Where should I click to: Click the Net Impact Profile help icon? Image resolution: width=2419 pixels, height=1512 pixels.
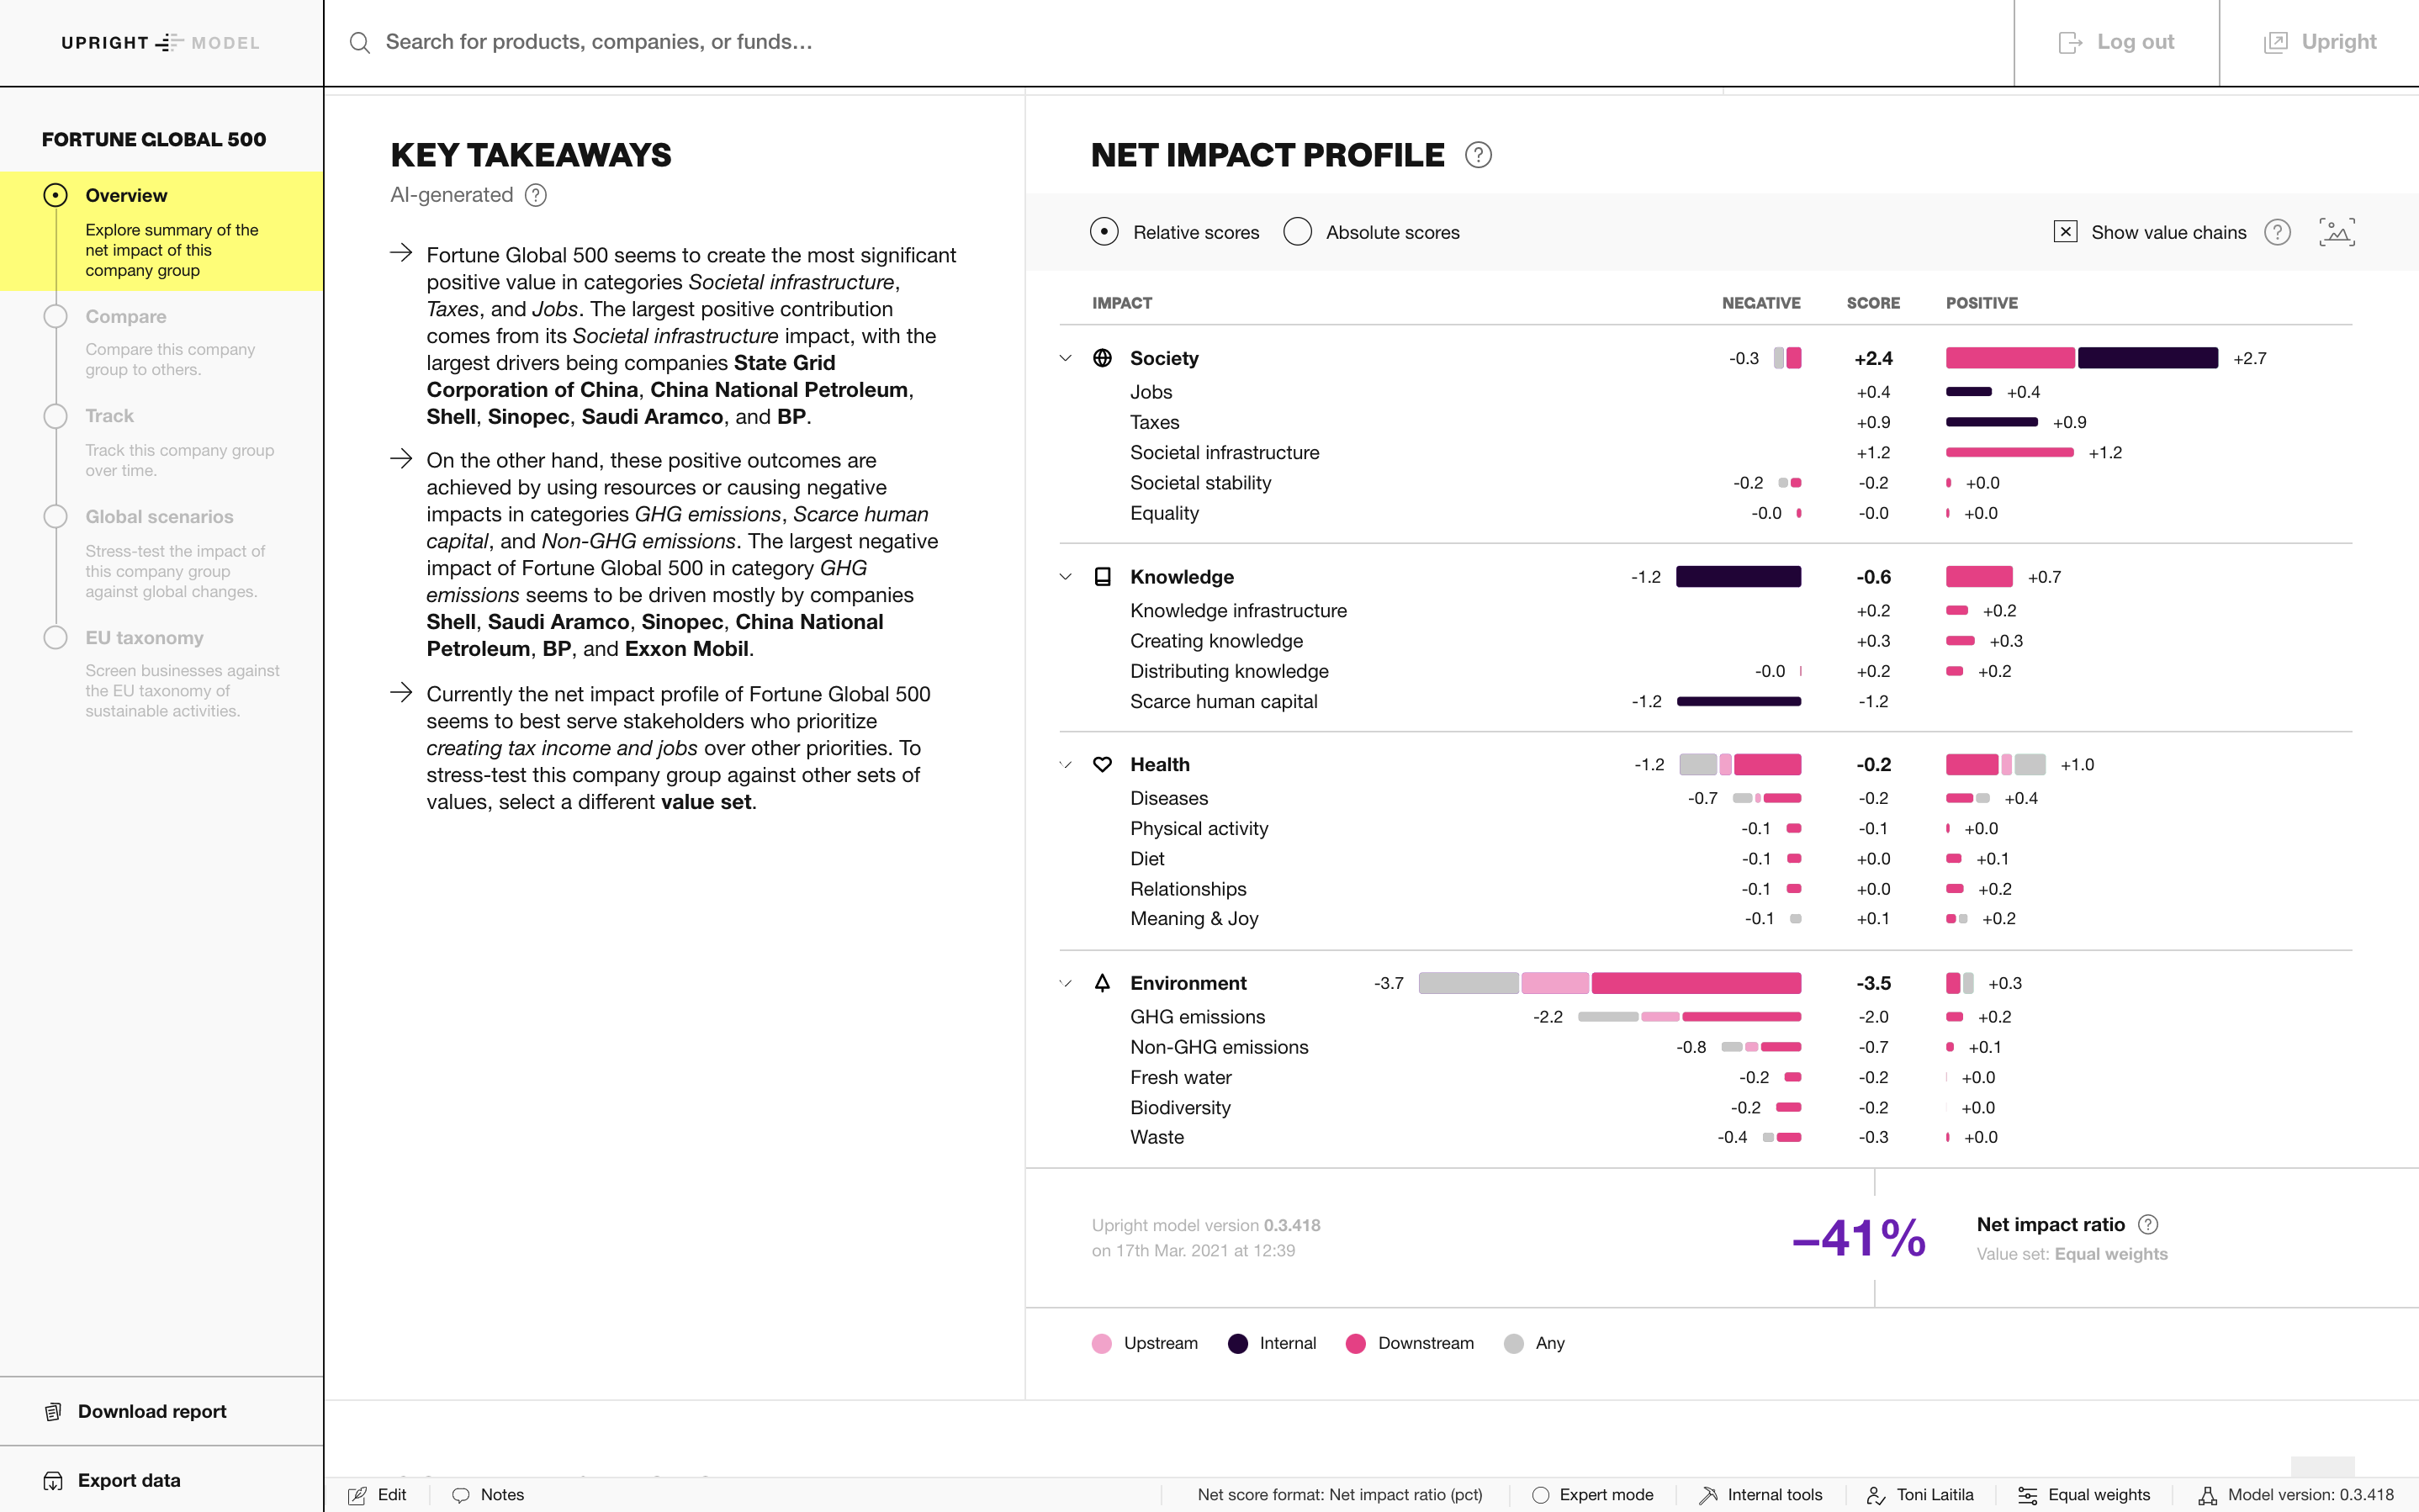tap(1478, 155)
